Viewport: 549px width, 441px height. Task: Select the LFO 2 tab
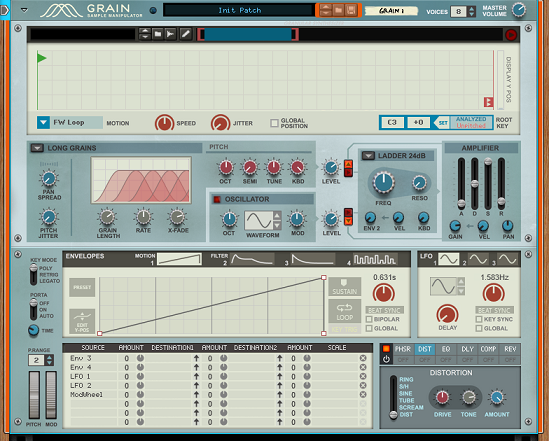(478, 259)
